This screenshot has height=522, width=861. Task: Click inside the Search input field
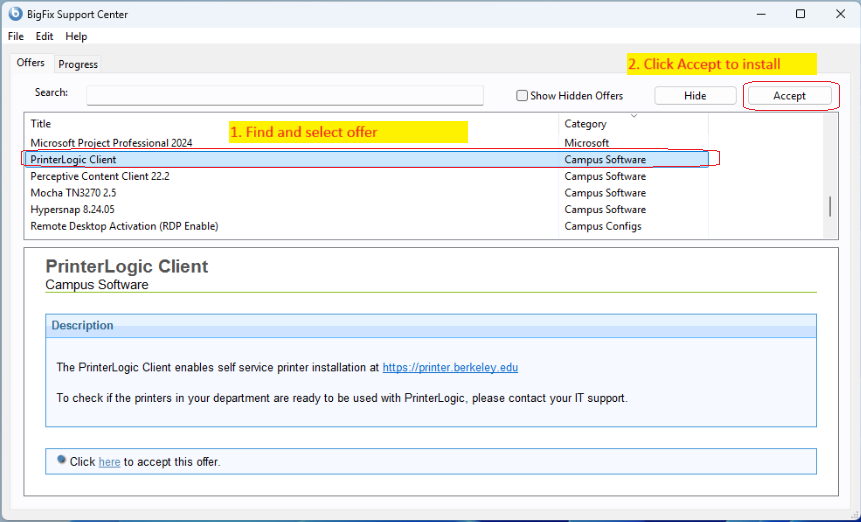284,95
